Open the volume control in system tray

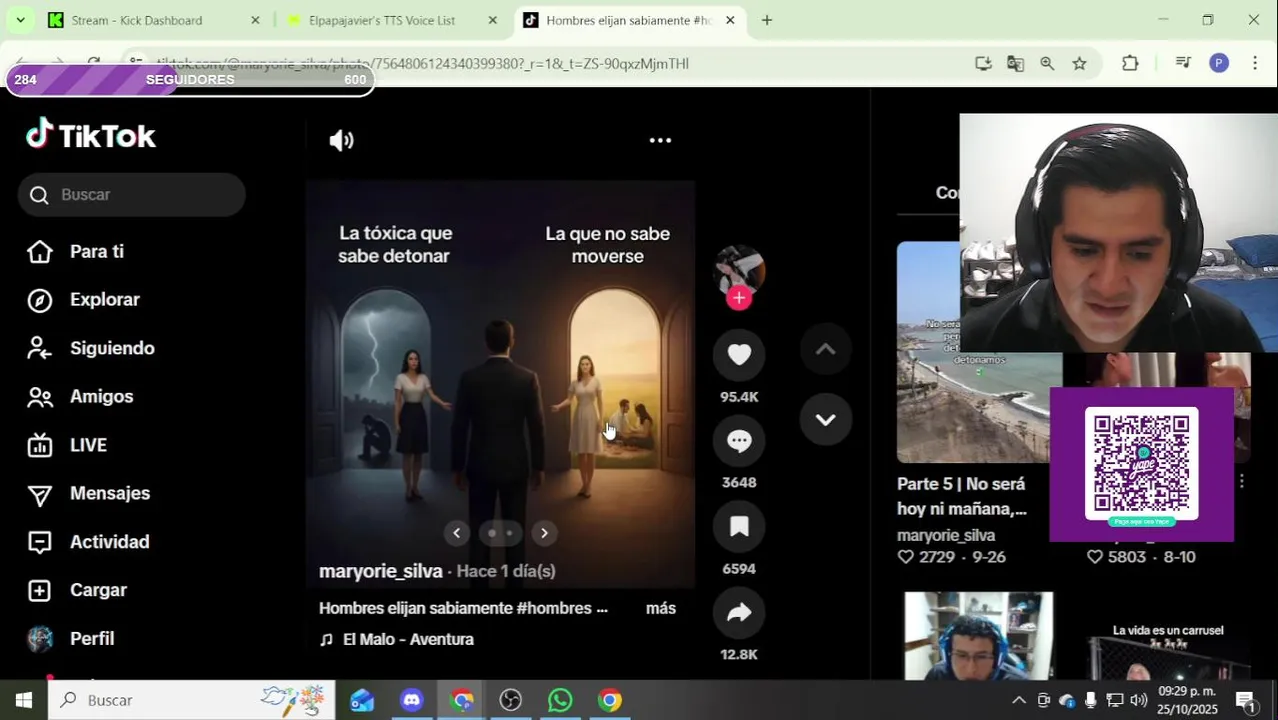[1138, 700]
